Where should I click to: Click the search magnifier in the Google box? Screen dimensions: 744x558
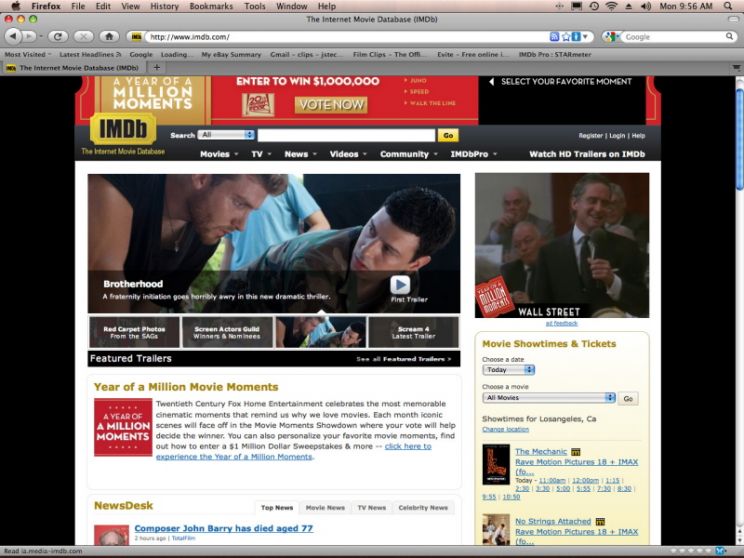(729, 36)
